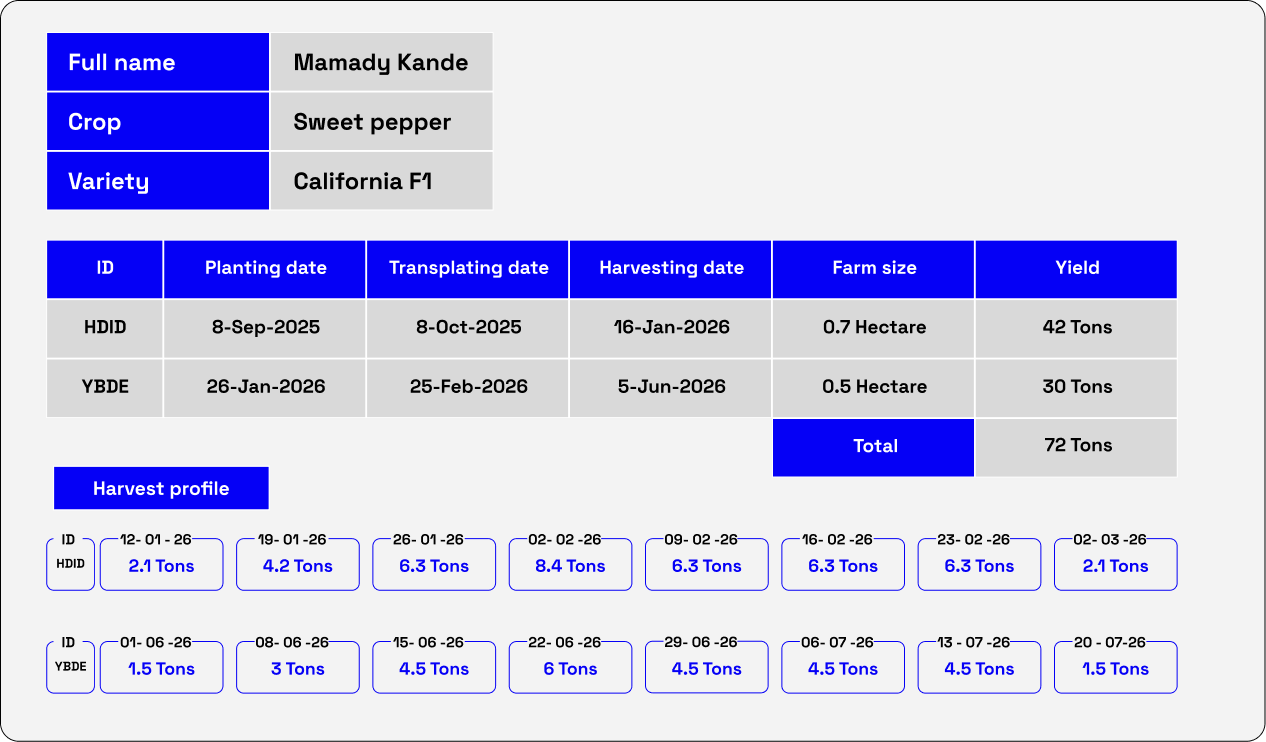Select the Sweet pepper crop field
Viewport: 1266px width, 742px height.
tap(381, 122)
